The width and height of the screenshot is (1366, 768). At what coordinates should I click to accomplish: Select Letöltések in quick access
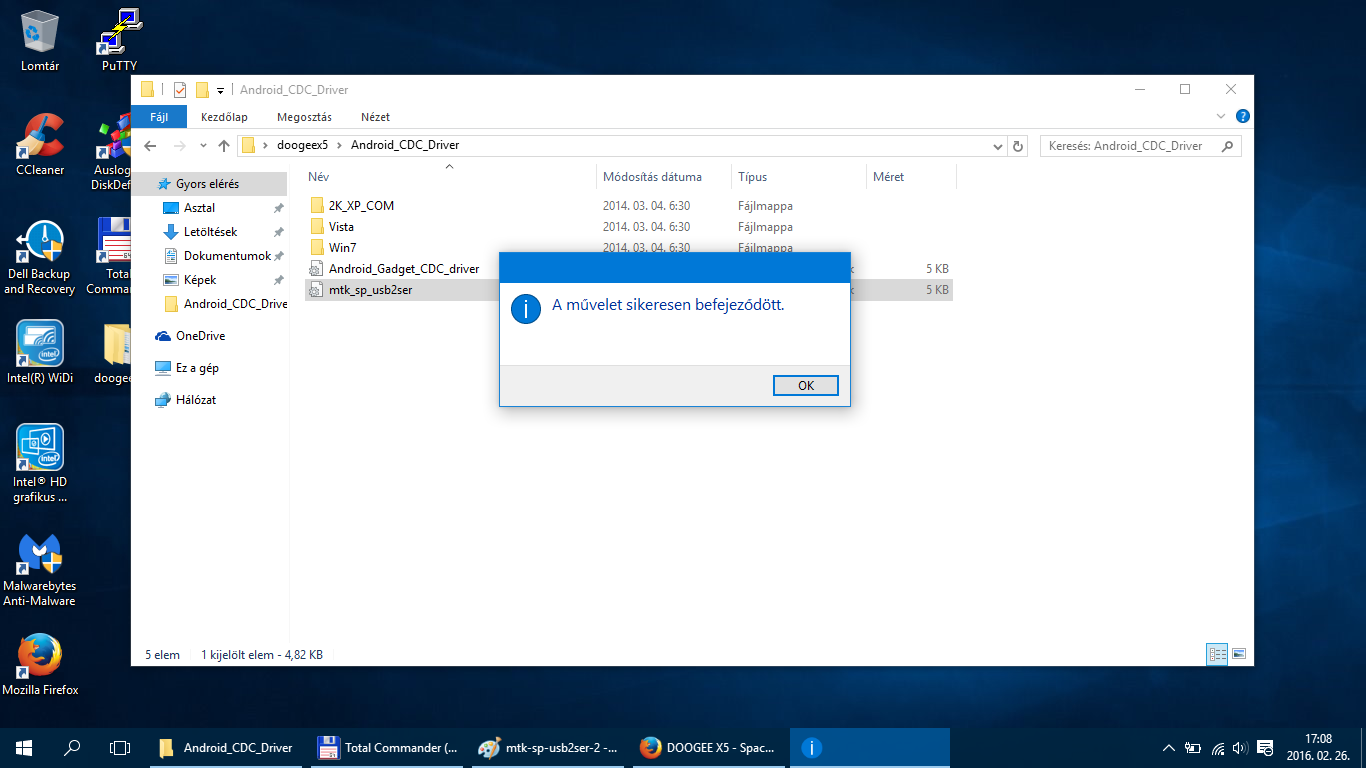[x=210, y=232]
